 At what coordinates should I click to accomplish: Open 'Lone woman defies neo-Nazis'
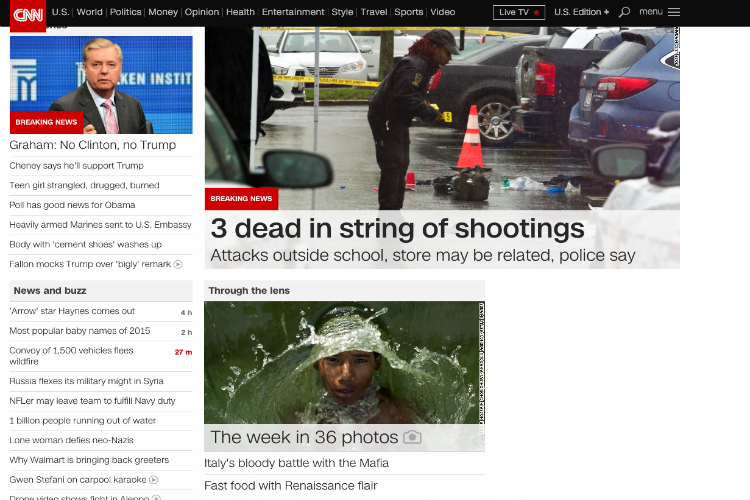[71, 440]
